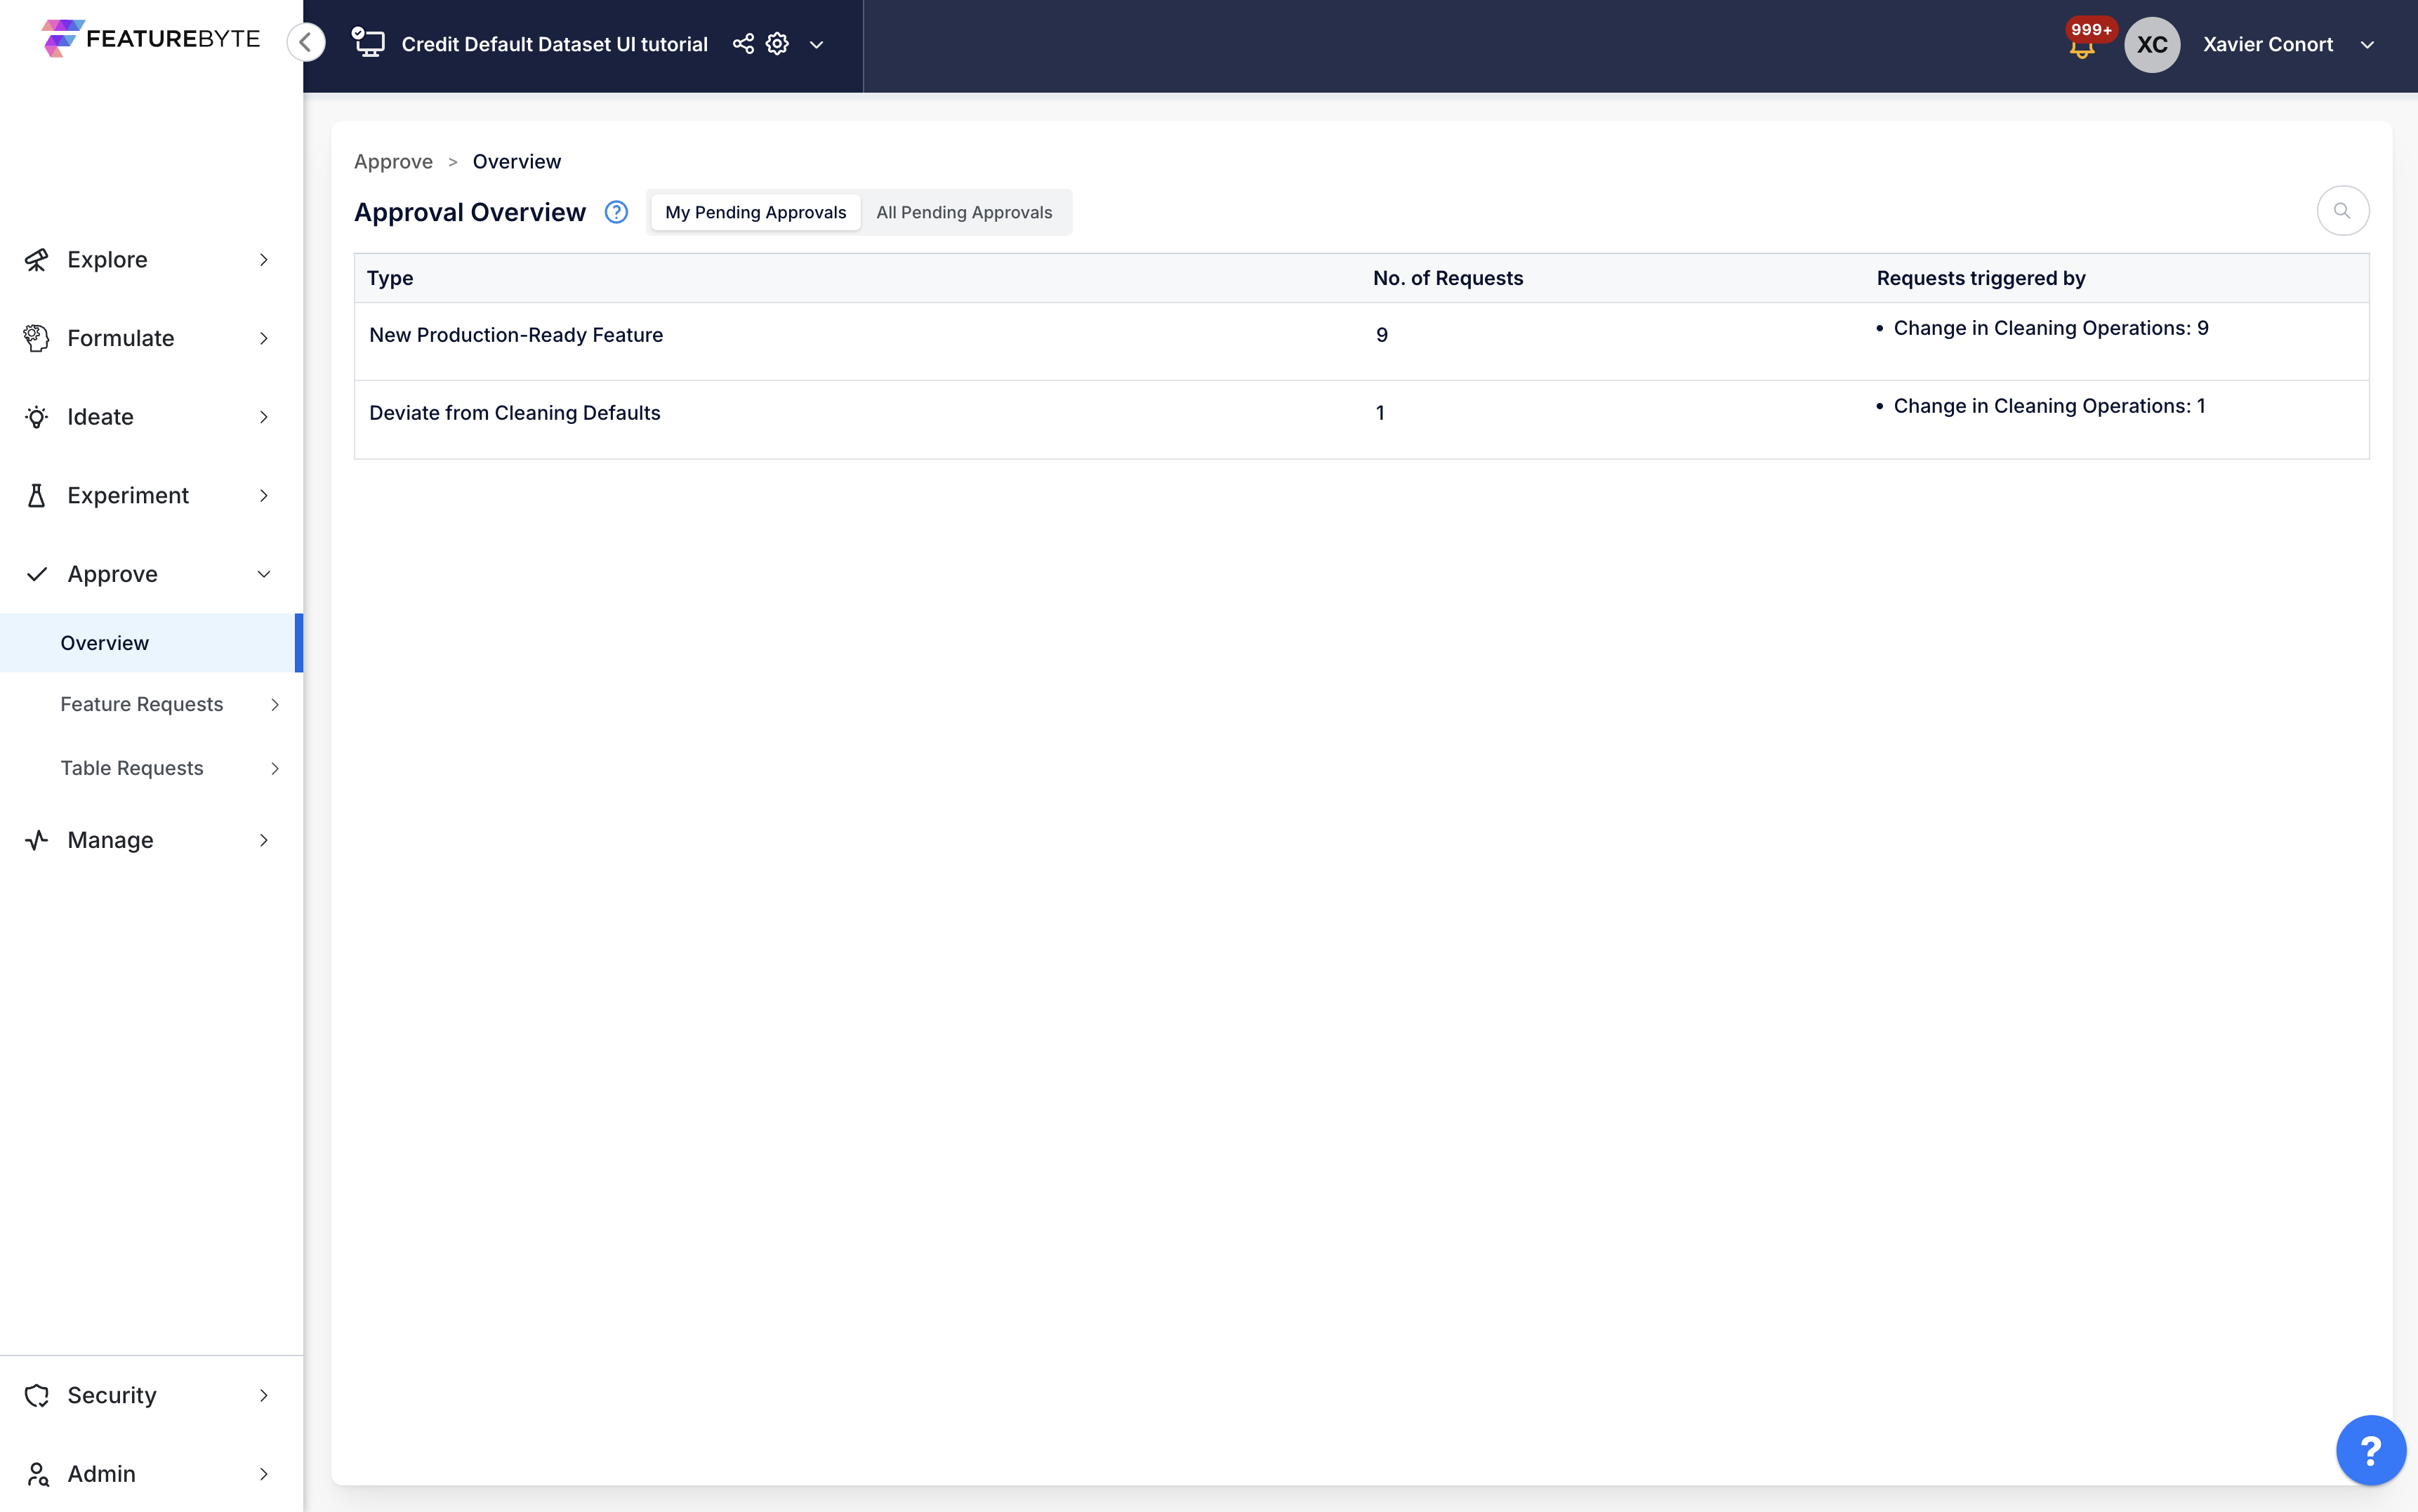Expand the catalog selector dropdown chevron

tap(816, 45)
